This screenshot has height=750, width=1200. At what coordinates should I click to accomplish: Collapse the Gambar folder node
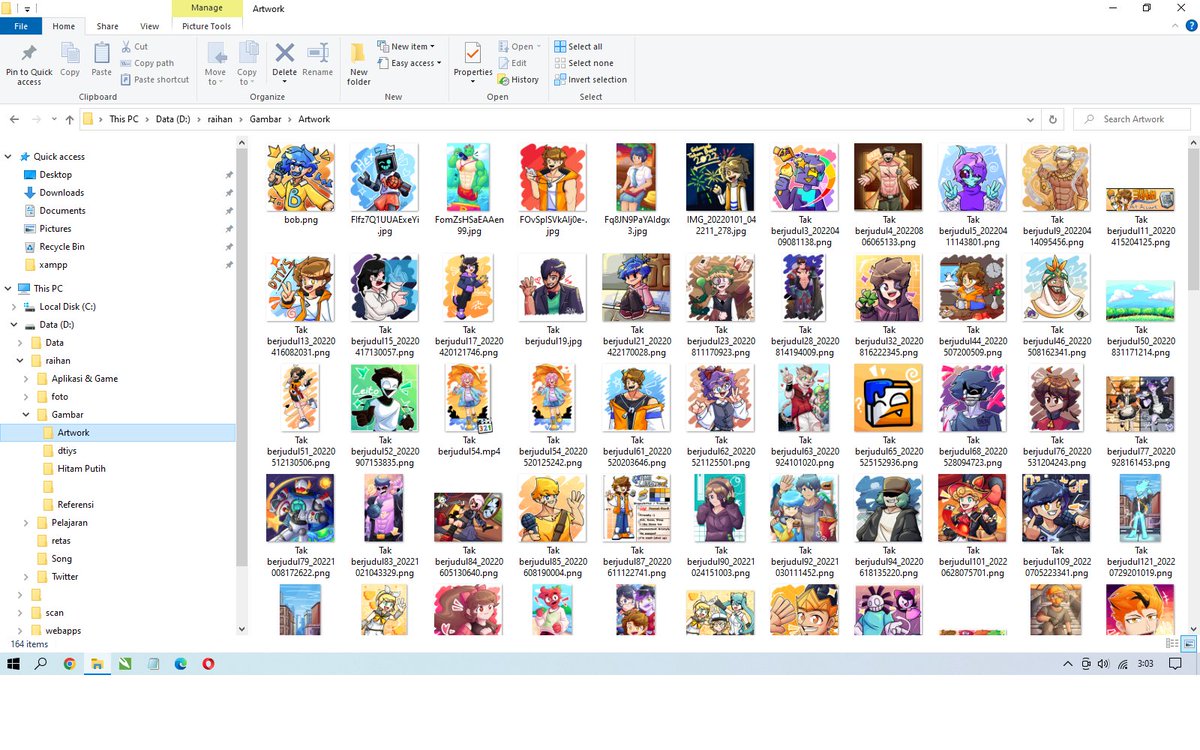(x=27, y=415)
